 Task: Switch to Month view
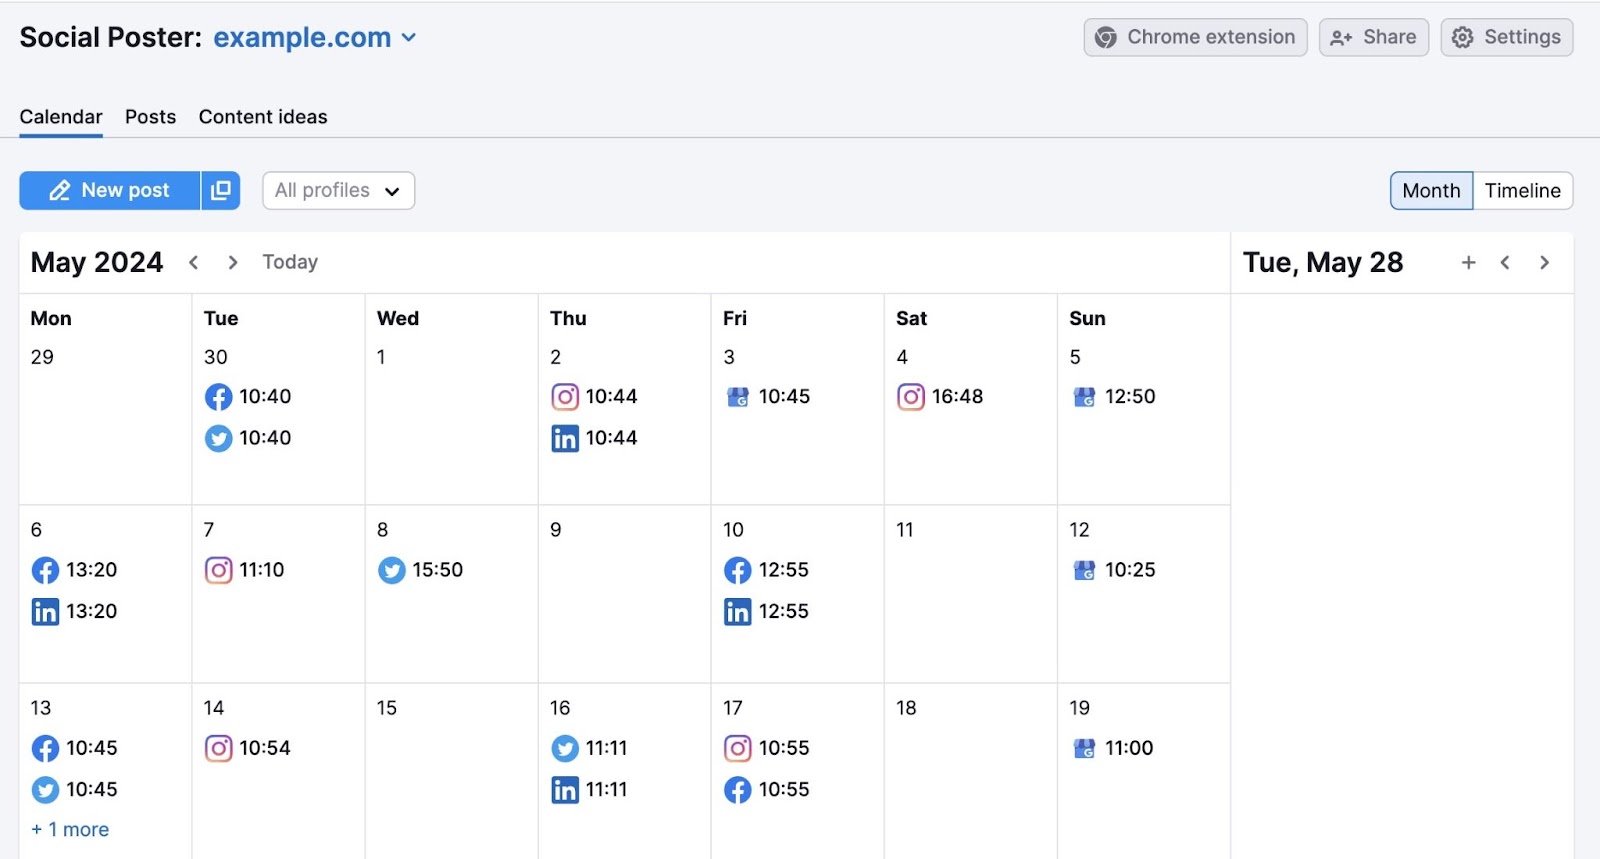coord(1431,191)
